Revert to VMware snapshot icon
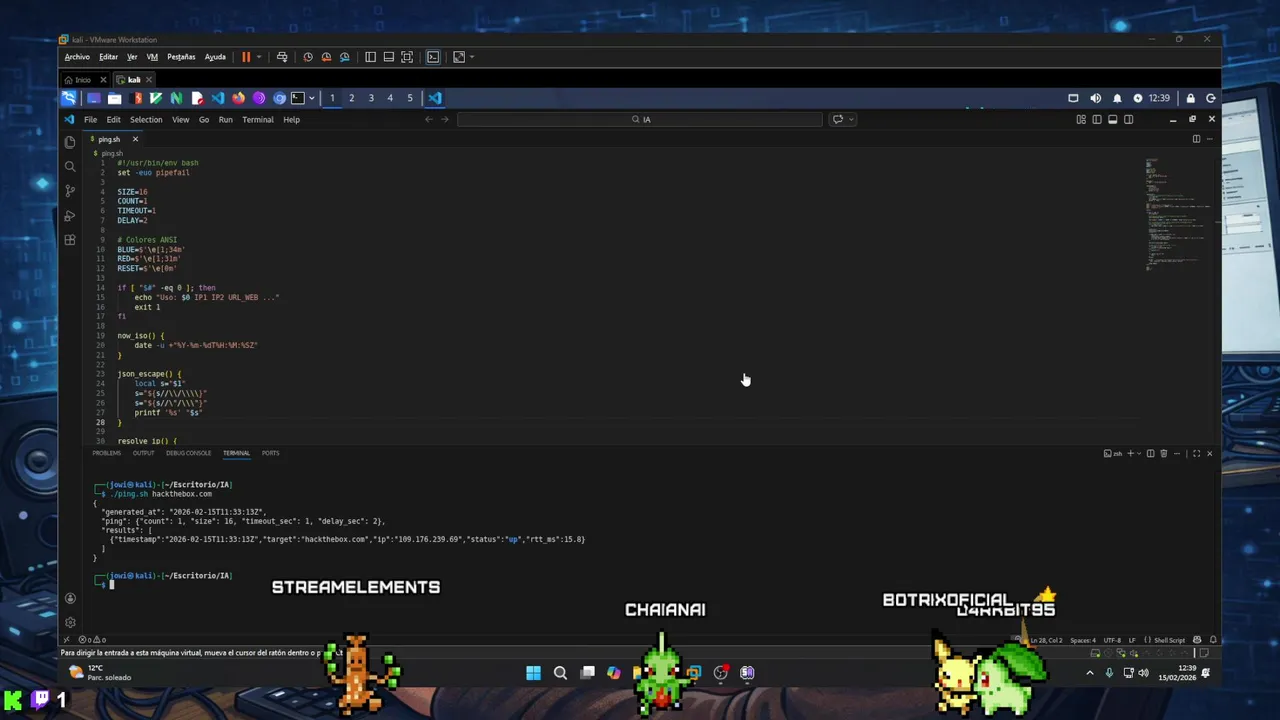Viewport: 1280px width, 720px height. click(326, 57)
